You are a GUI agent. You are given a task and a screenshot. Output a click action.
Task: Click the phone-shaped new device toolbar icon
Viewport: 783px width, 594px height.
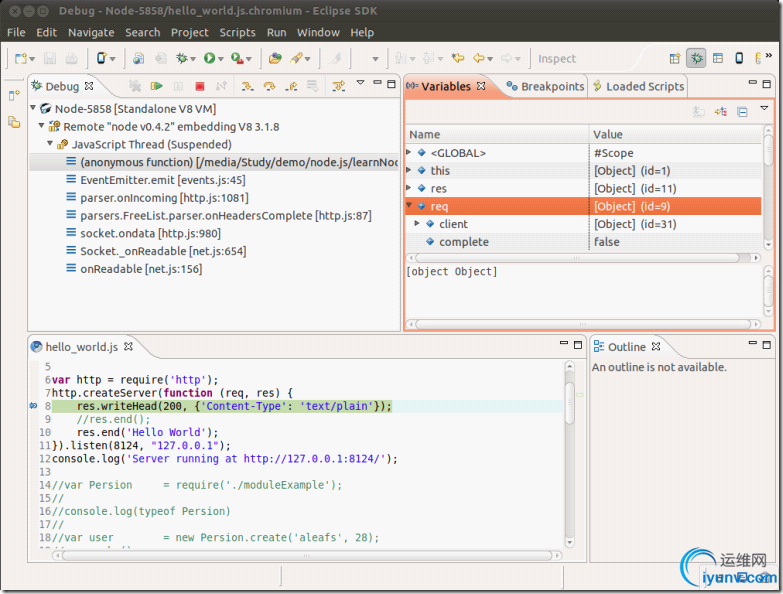pos(101,58)
